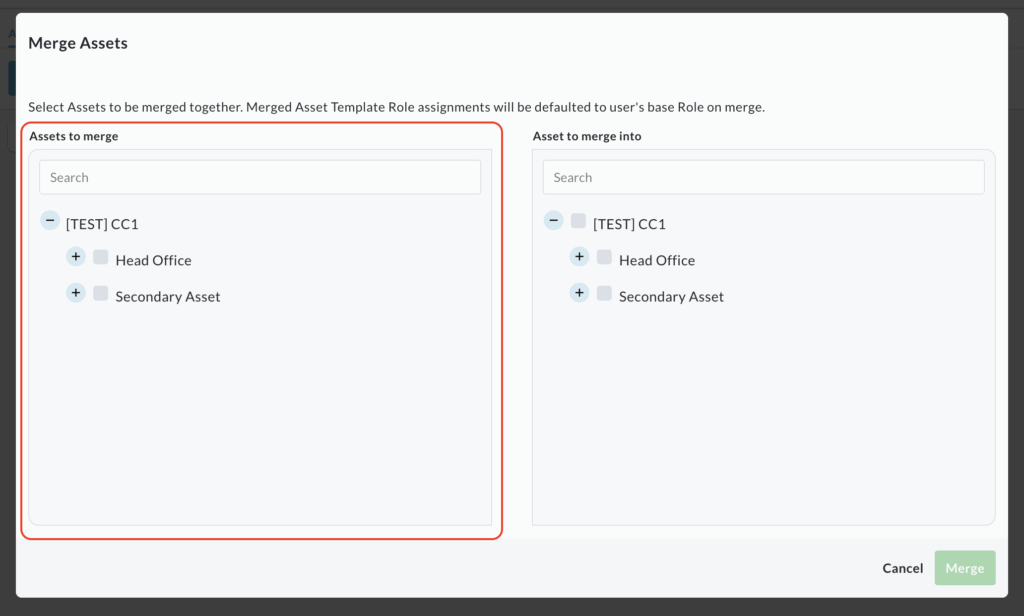Collapse [TEST] CC1 in Asset to merge into

[553, 220]
